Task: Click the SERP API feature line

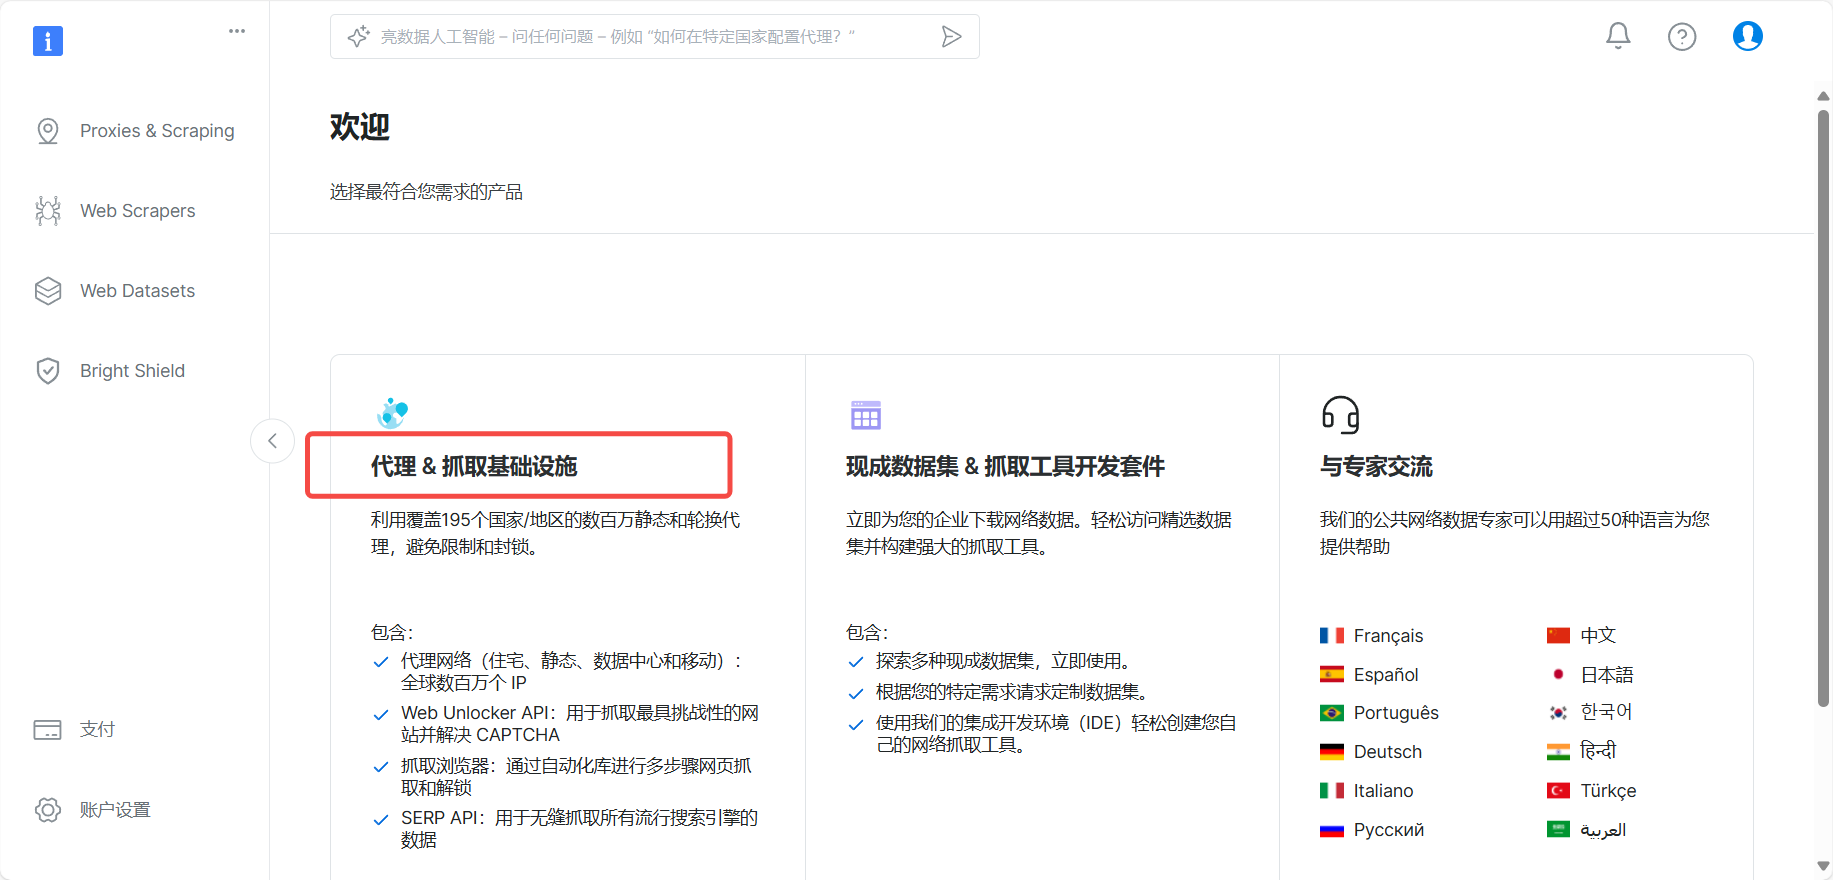Action: (580, 829)
